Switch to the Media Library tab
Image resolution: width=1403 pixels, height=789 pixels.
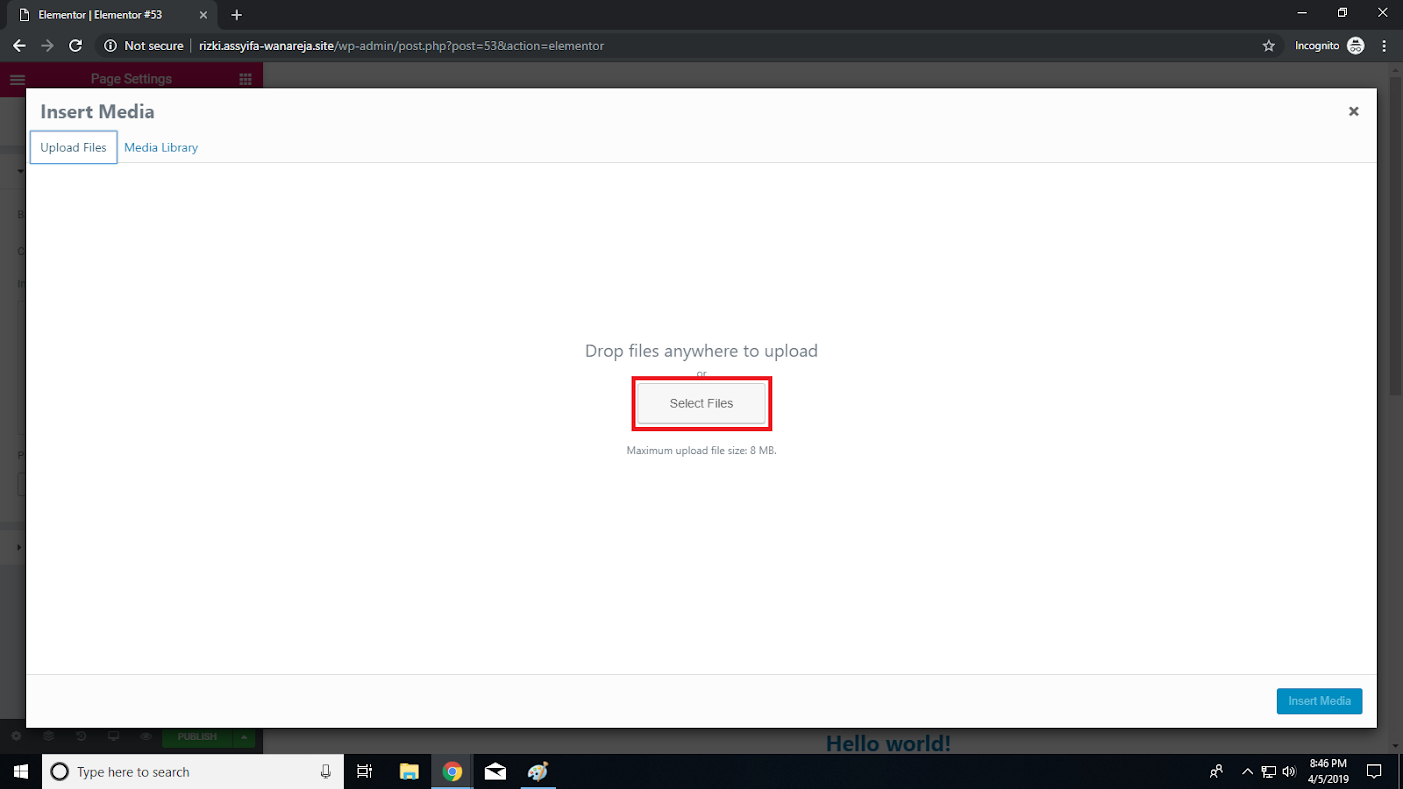(x=161, y=147)
